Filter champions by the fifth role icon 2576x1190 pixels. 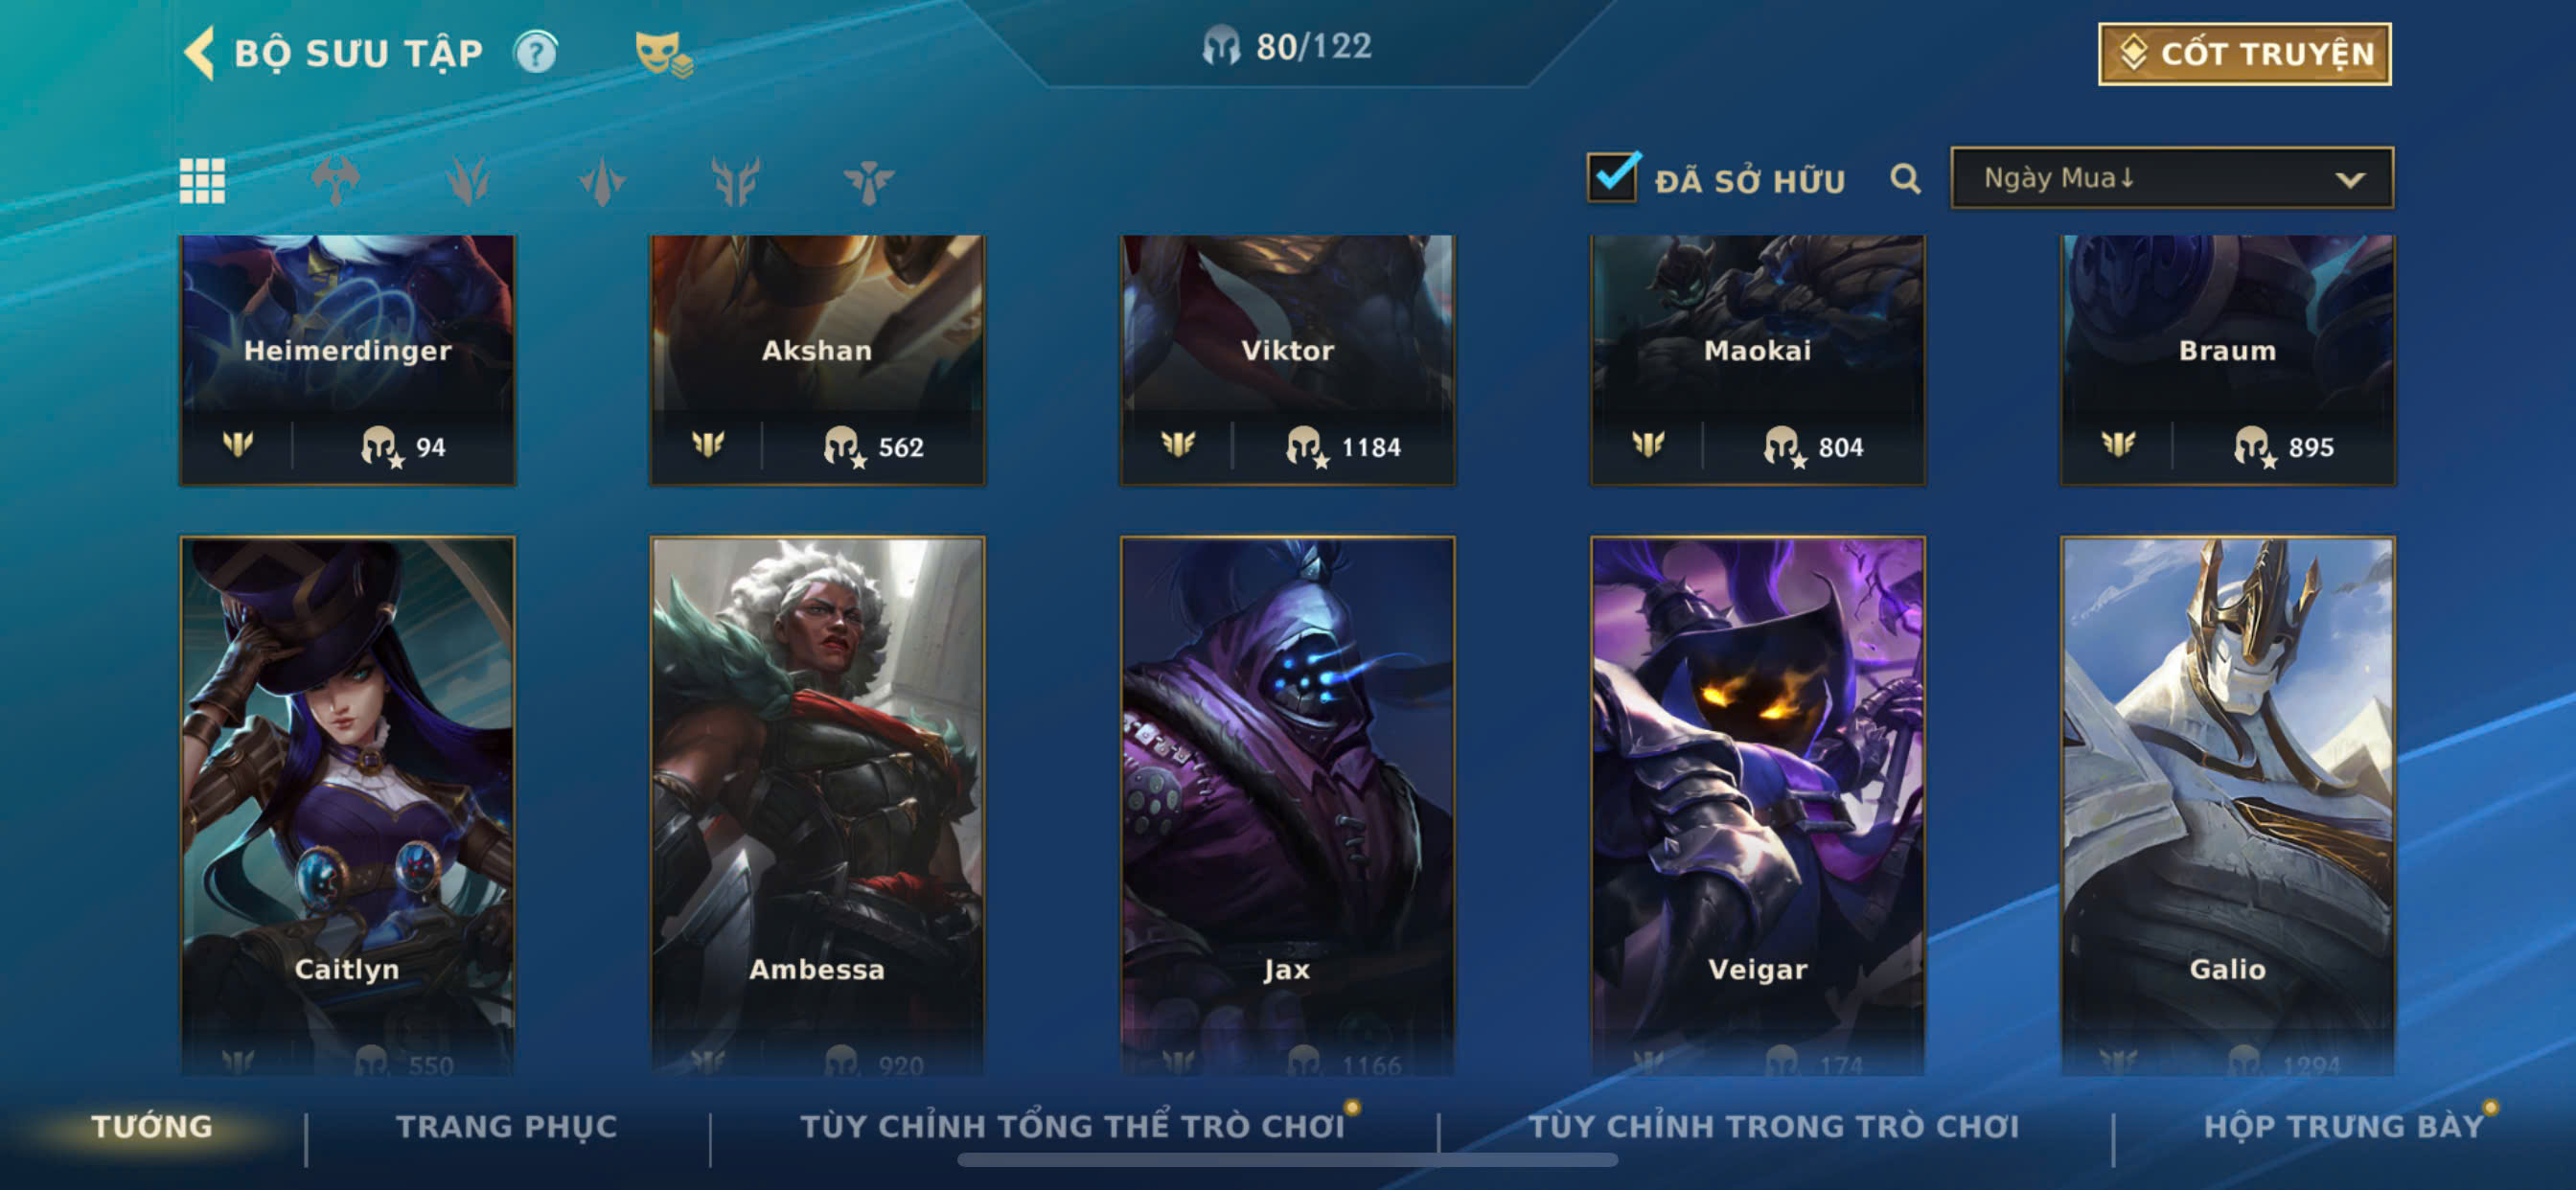(868, 181)
